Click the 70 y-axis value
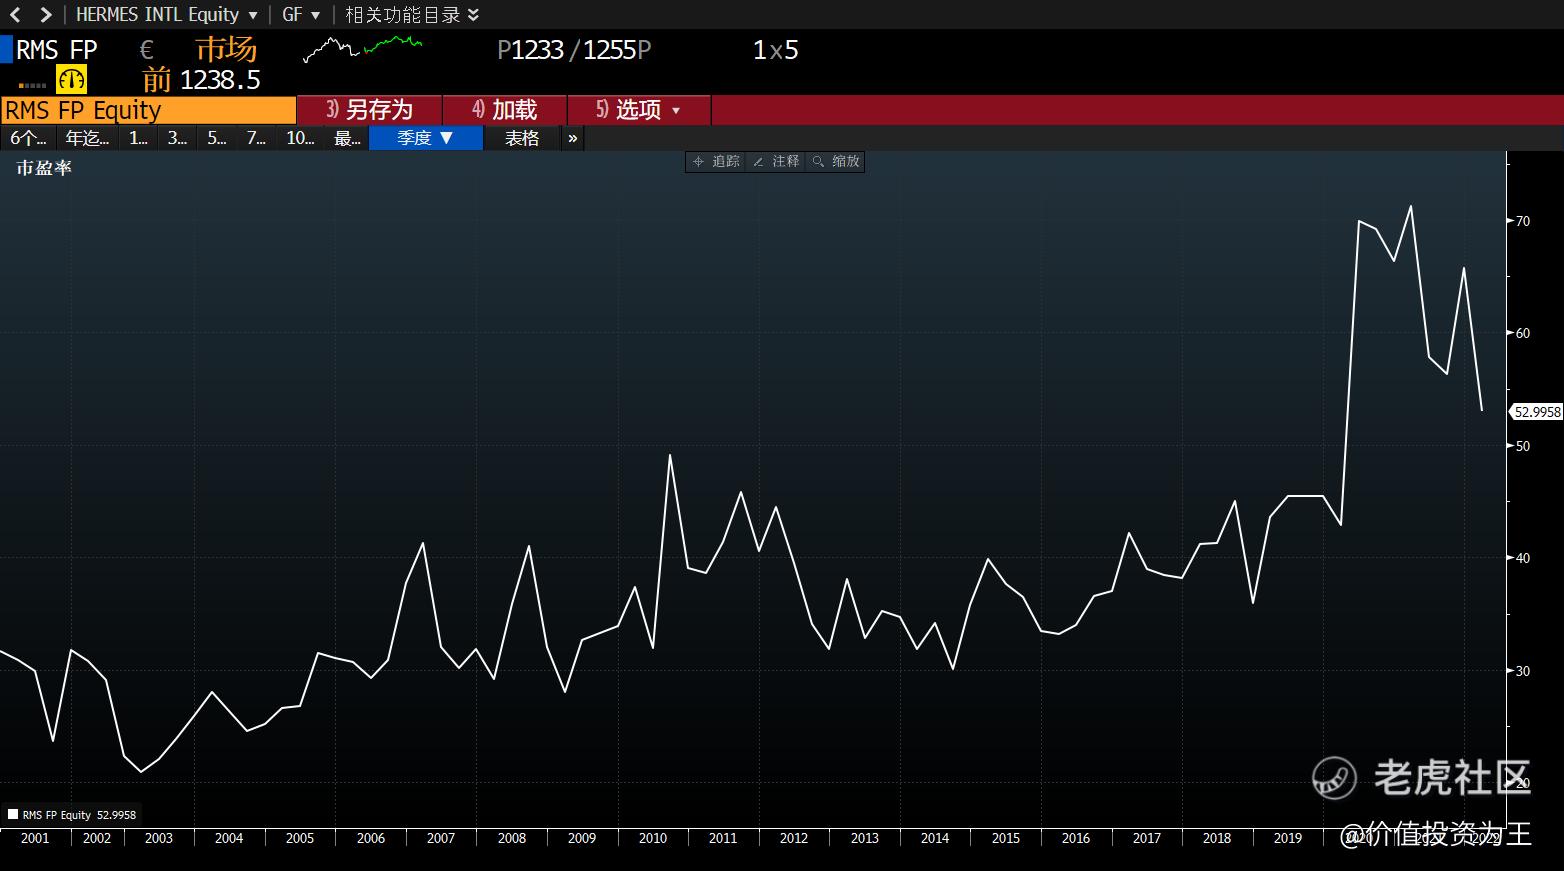This screenshot has height=871, width=1564. tap(1523, 221)
